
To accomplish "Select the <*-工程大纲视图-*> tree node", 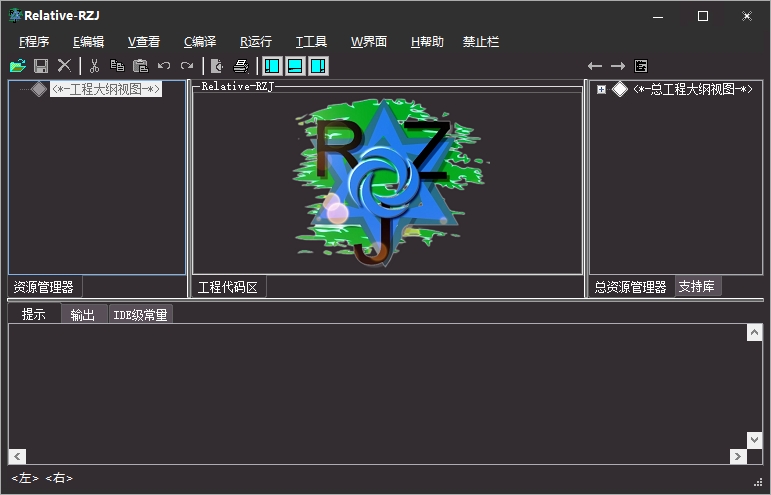I will pos(106,89).
